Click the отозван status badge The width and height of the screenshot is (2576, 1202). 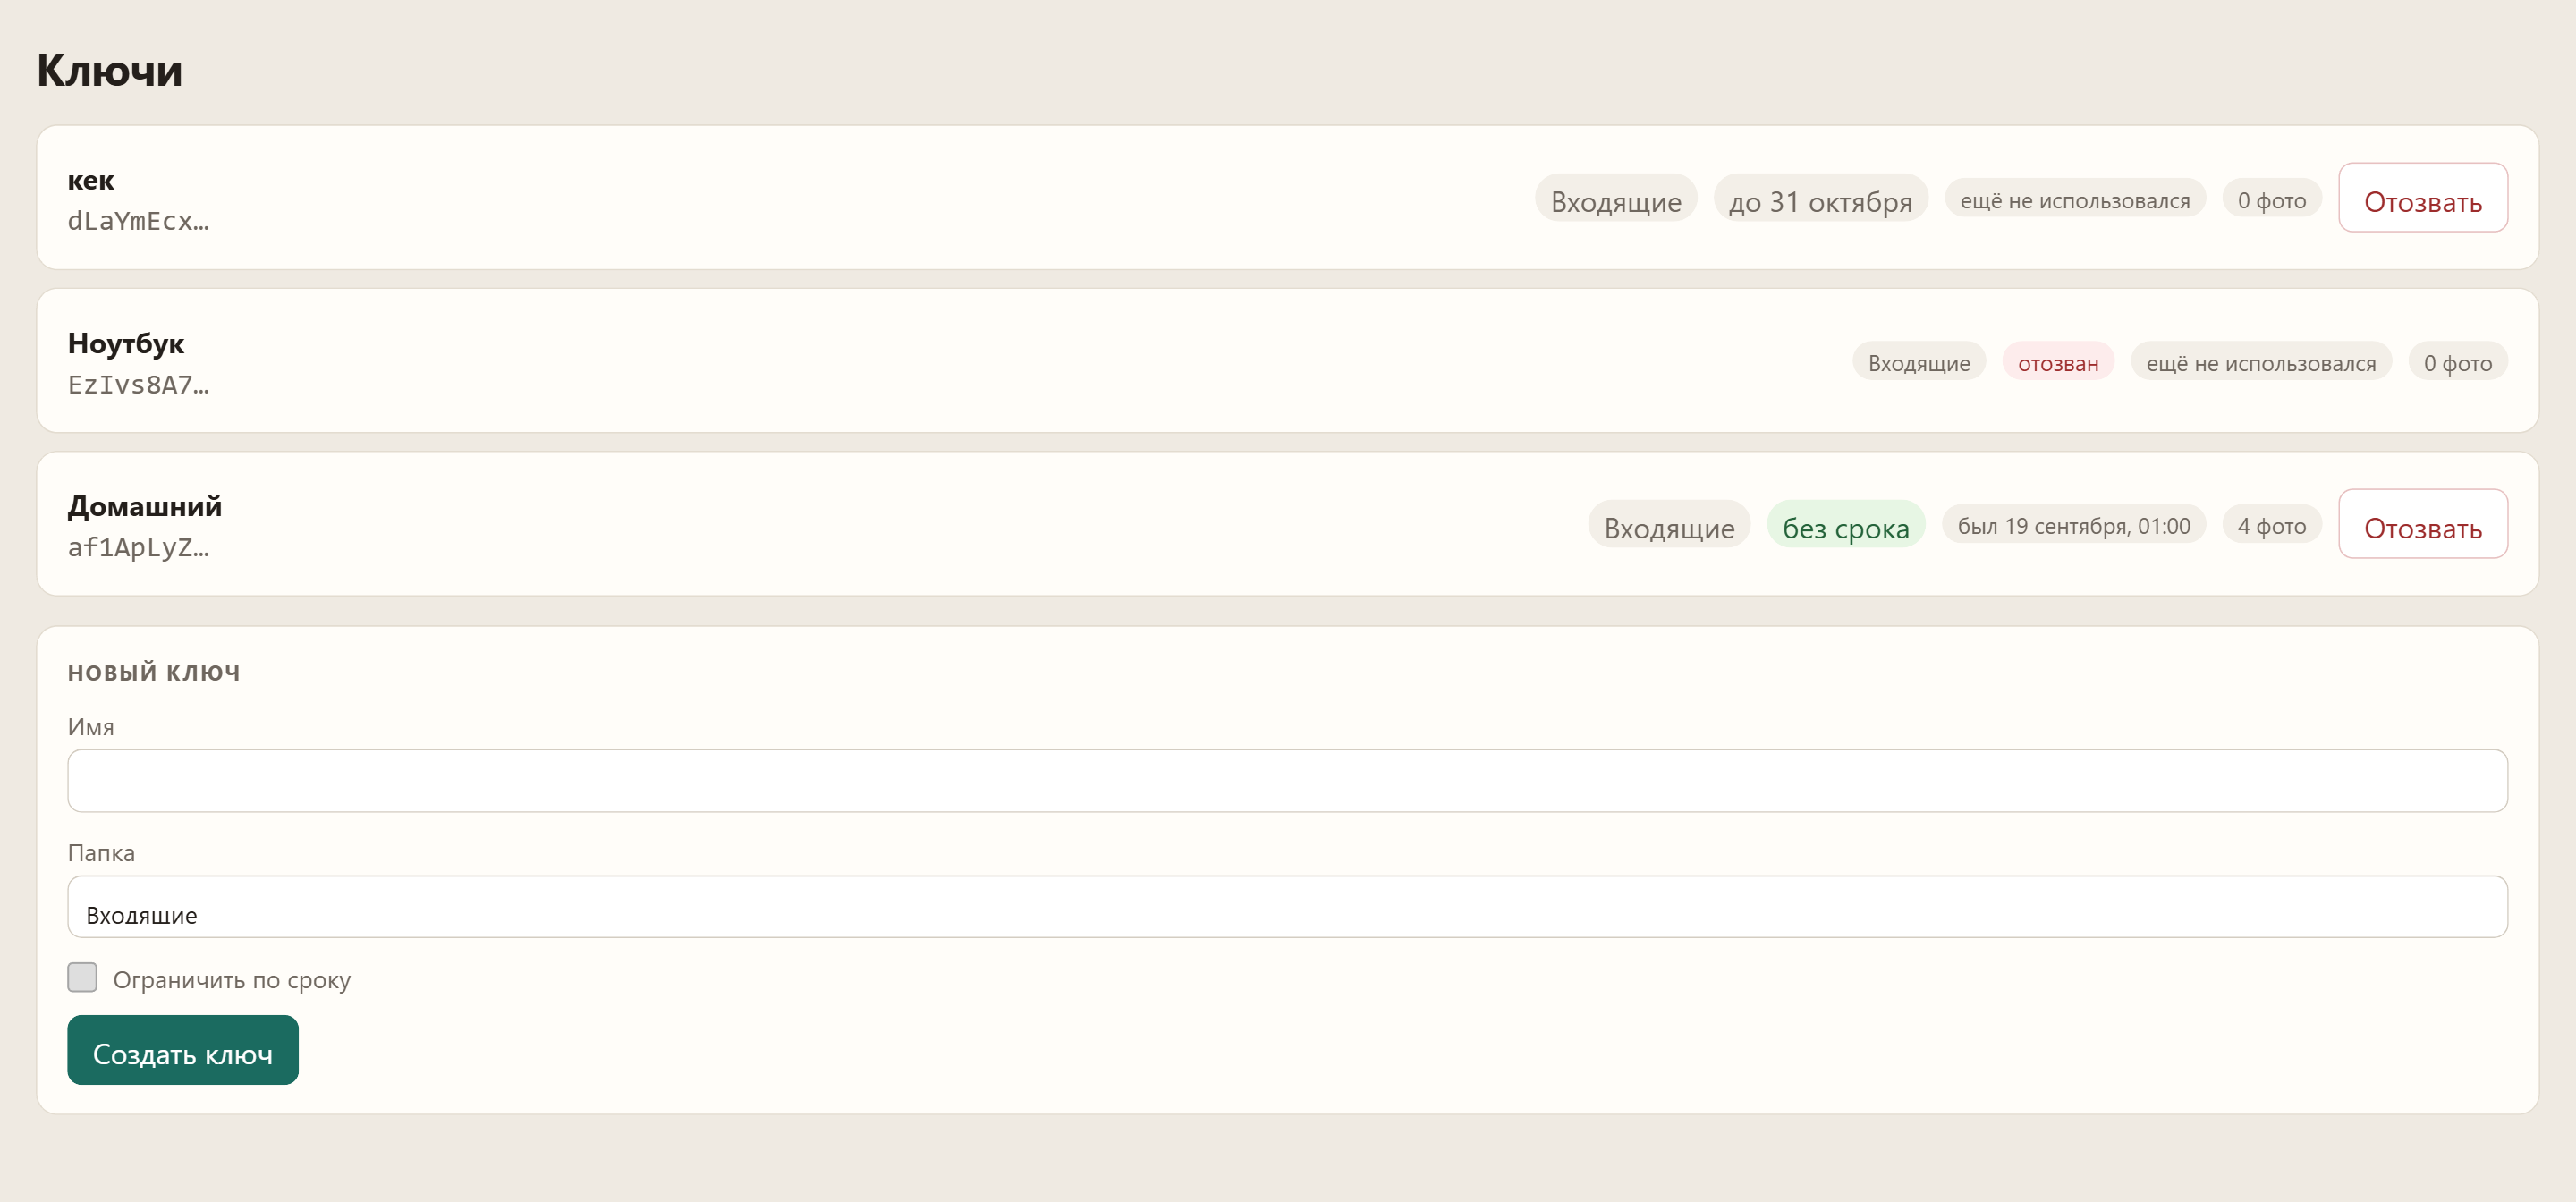[2058, 361]
